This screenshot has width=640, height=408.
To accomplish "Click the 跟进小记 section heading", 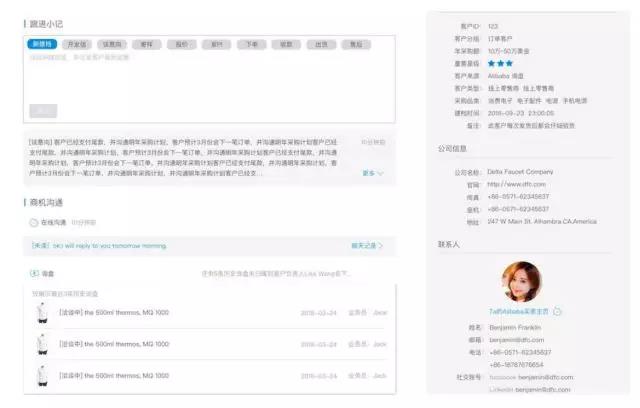I will click(x=46, y=24).
